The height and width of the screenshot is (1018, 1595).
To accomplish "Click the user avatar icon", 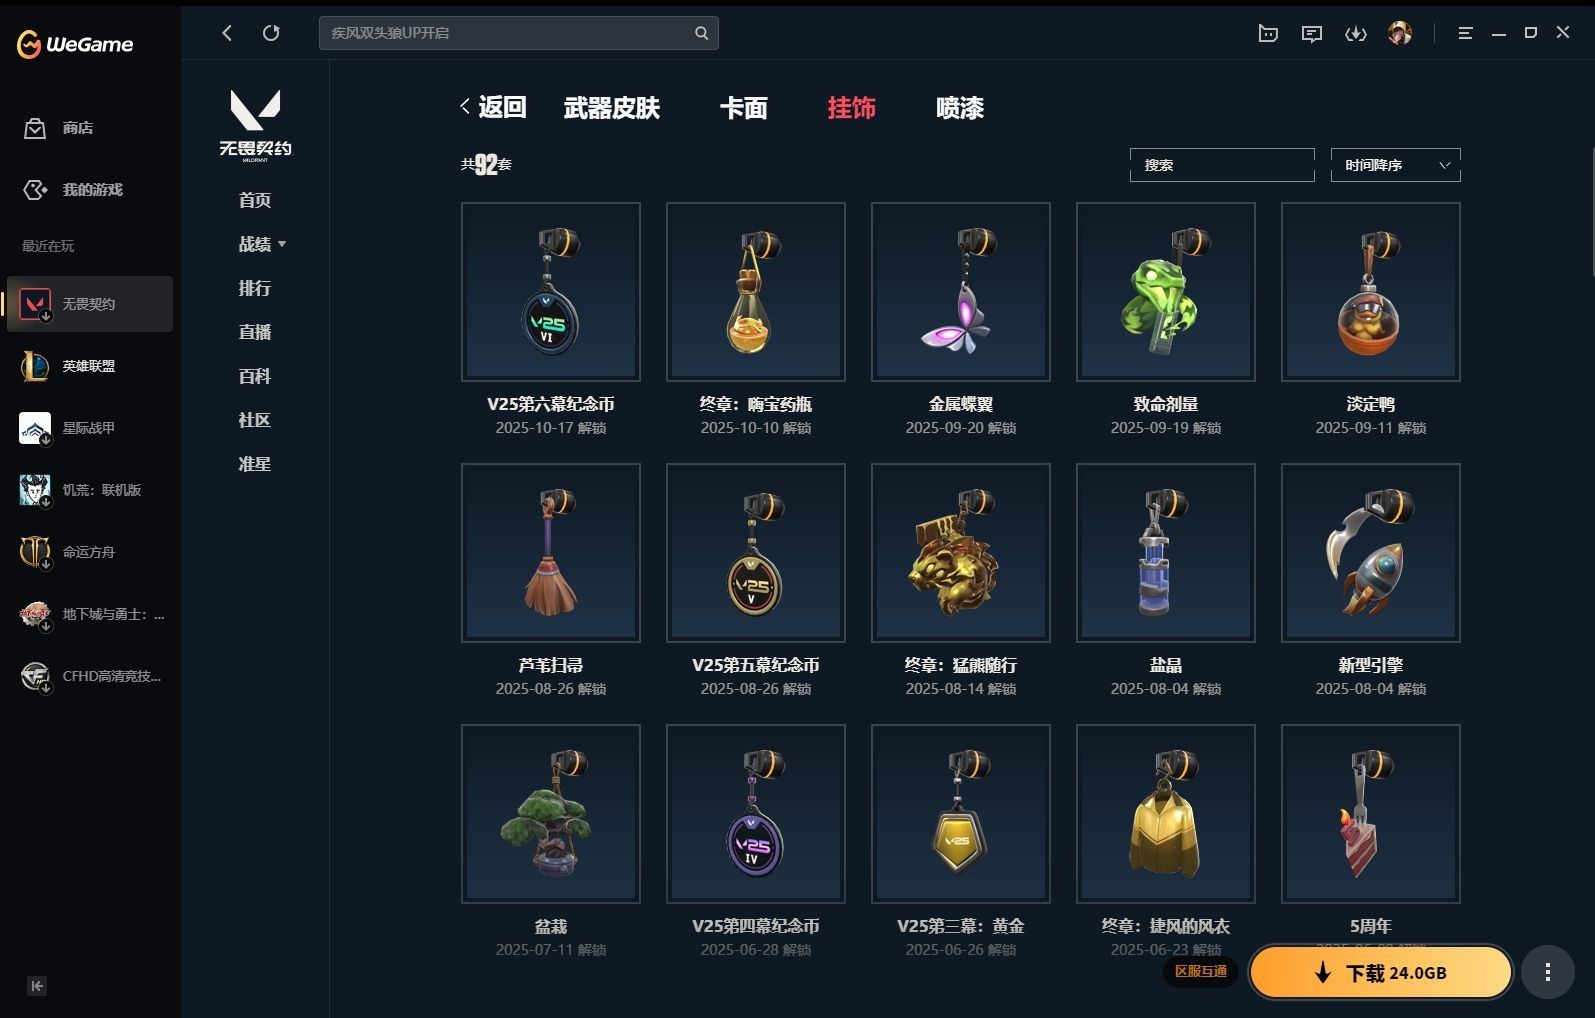I will point(1400,33).
